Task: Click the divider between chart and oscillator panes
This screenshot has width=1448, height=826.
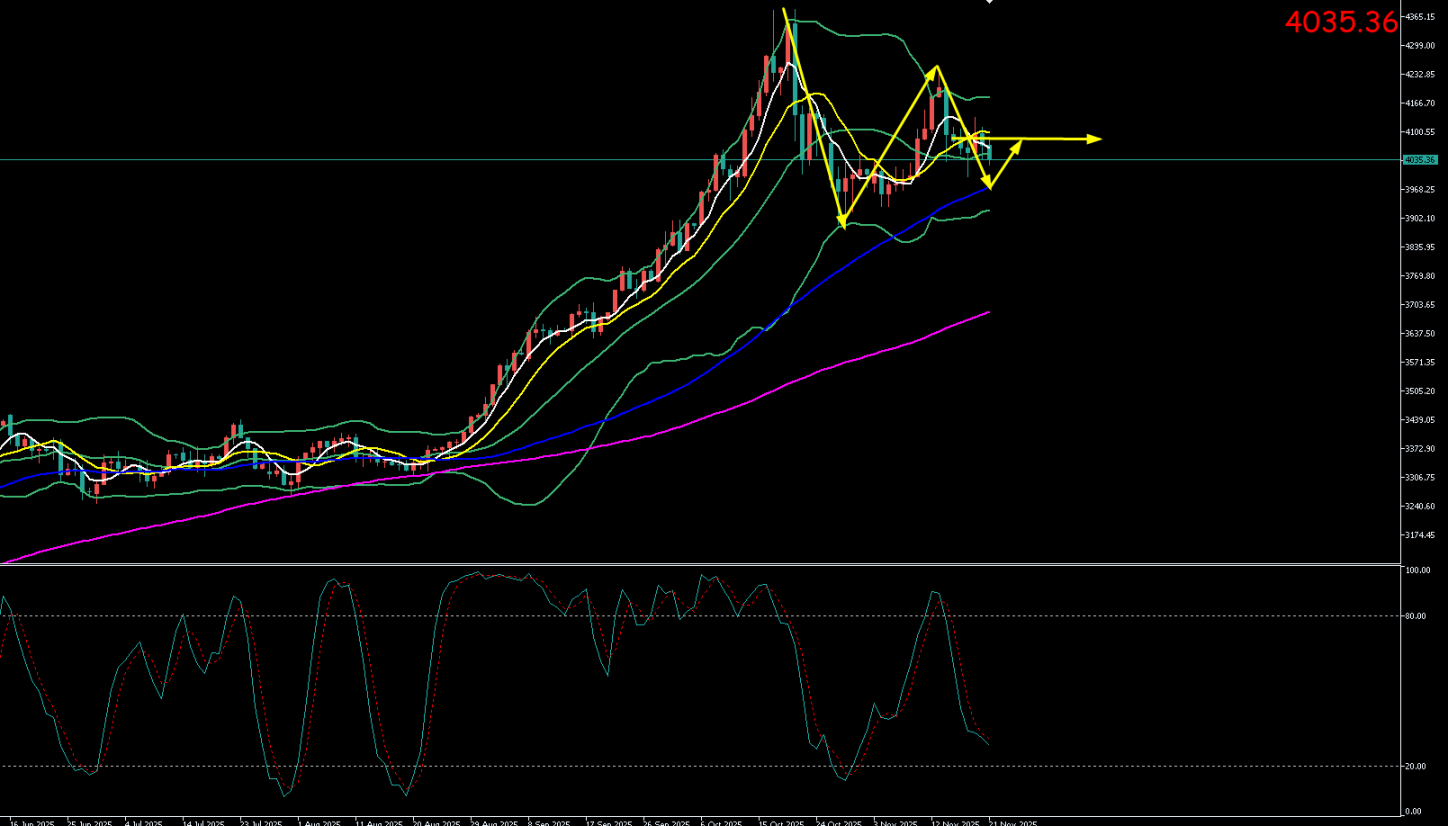Action: 700,564
